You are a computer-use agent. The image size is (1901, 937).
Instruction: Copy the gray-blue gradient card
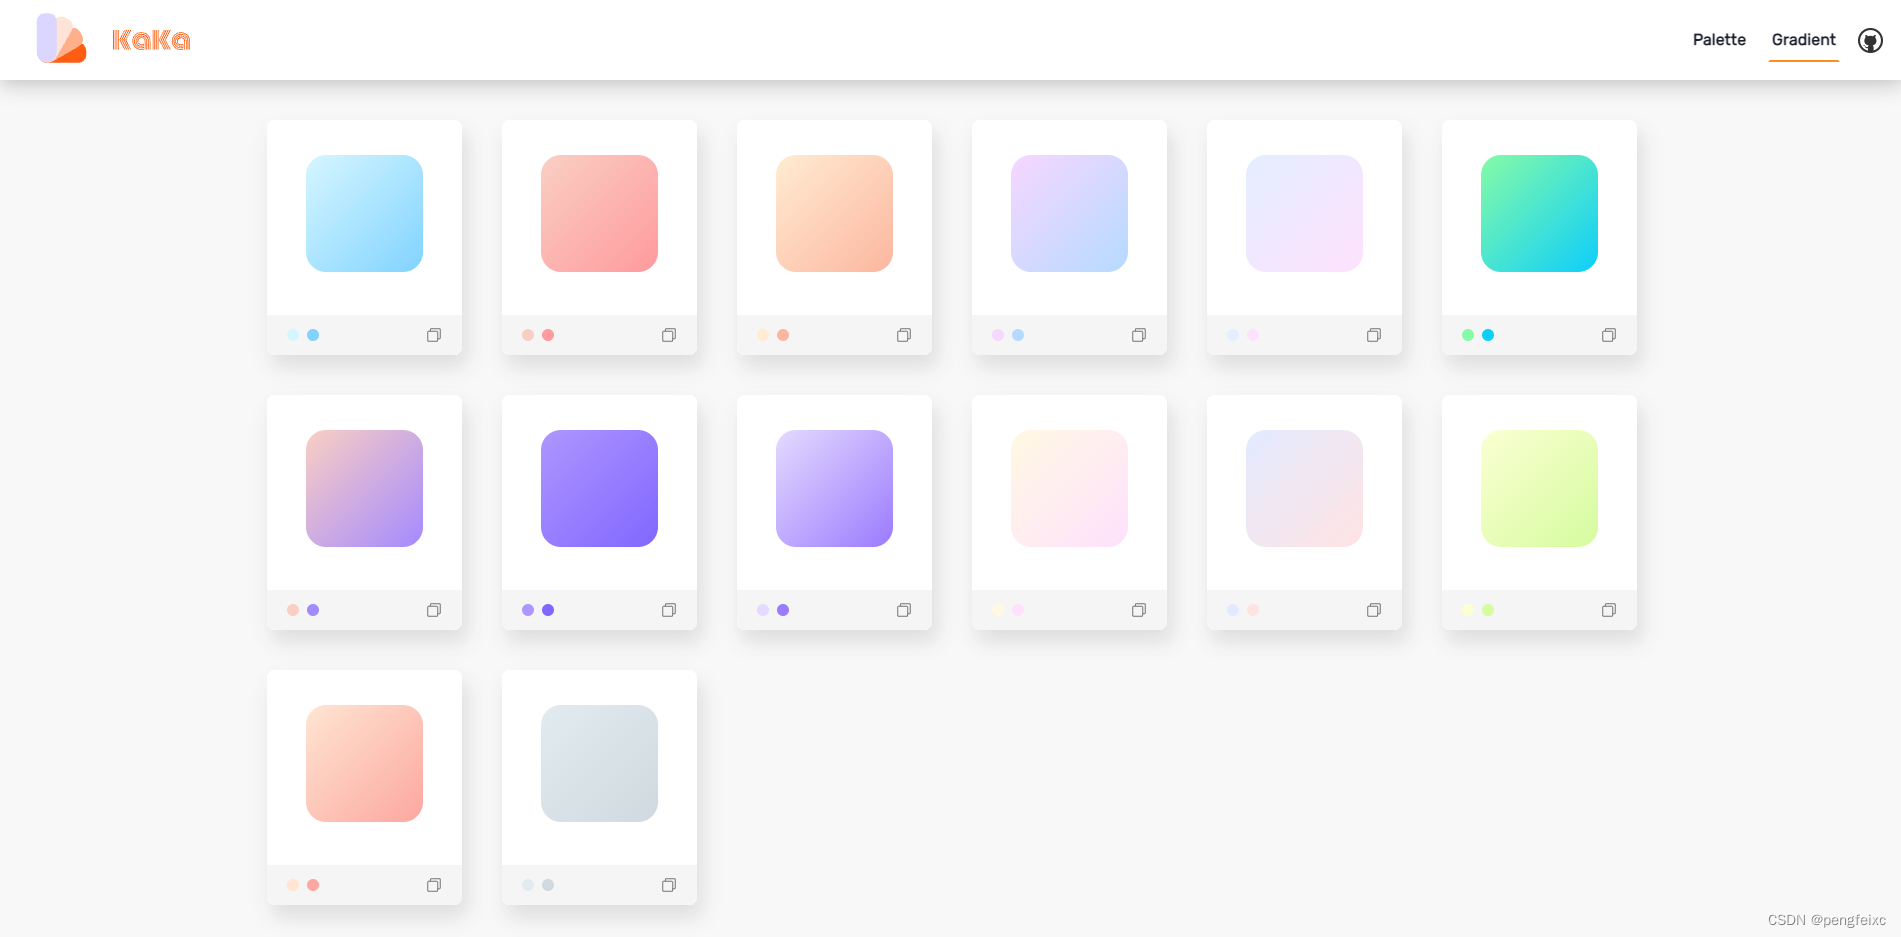pos(669,885)
